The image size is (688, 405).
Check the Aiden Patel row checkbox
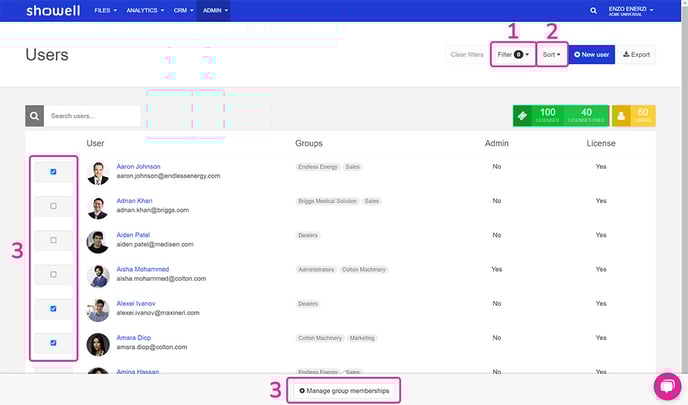click(x=54, y=240)
